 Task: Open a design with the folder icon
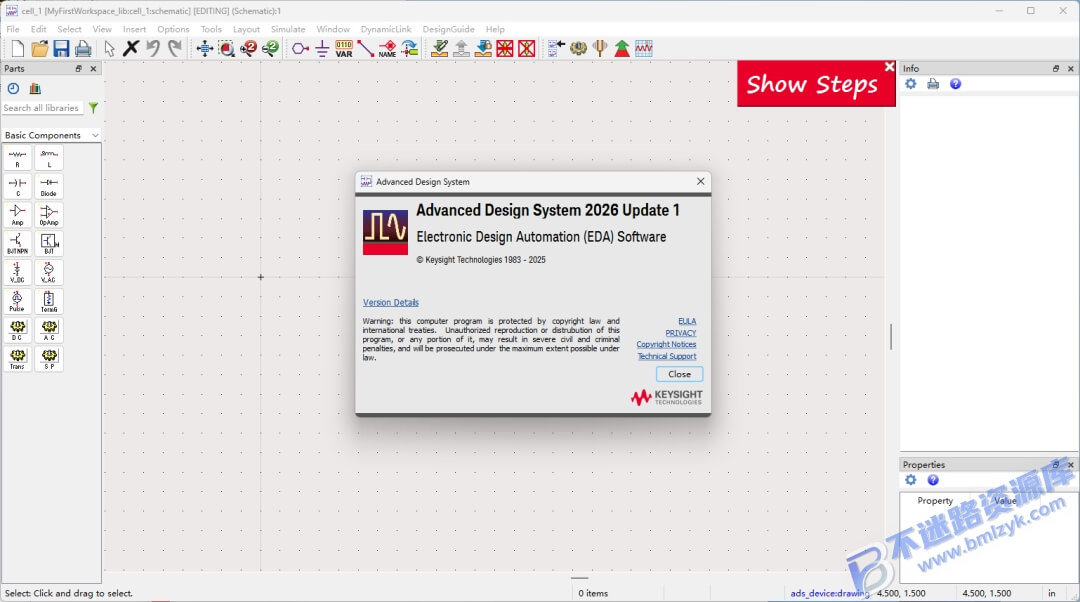click(x=39, y=48)
